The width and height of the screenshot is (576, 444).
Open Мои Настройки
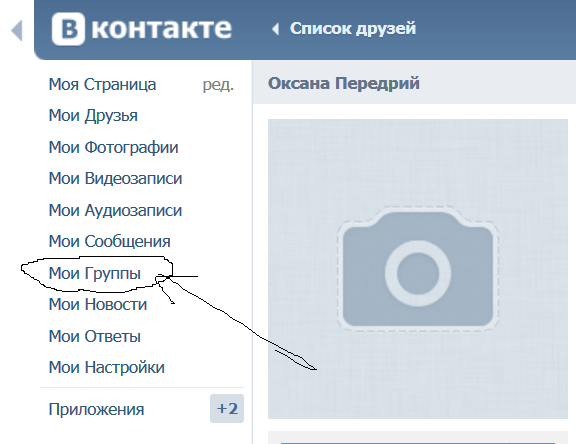coord(107,368)
